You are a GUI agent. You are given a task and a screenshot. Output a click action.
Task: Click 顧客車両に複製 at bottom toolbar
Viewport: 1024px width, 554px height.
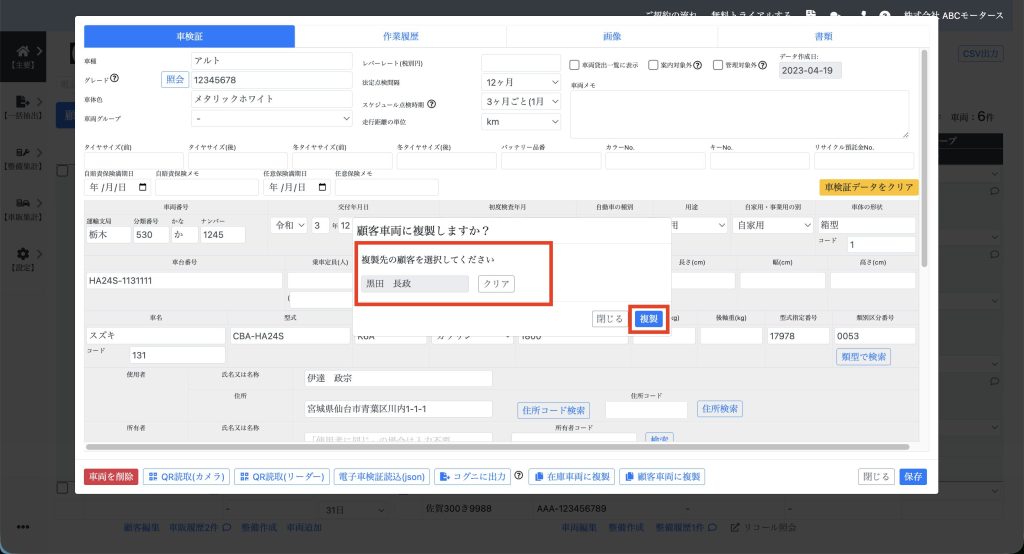(x=662, y=477)
